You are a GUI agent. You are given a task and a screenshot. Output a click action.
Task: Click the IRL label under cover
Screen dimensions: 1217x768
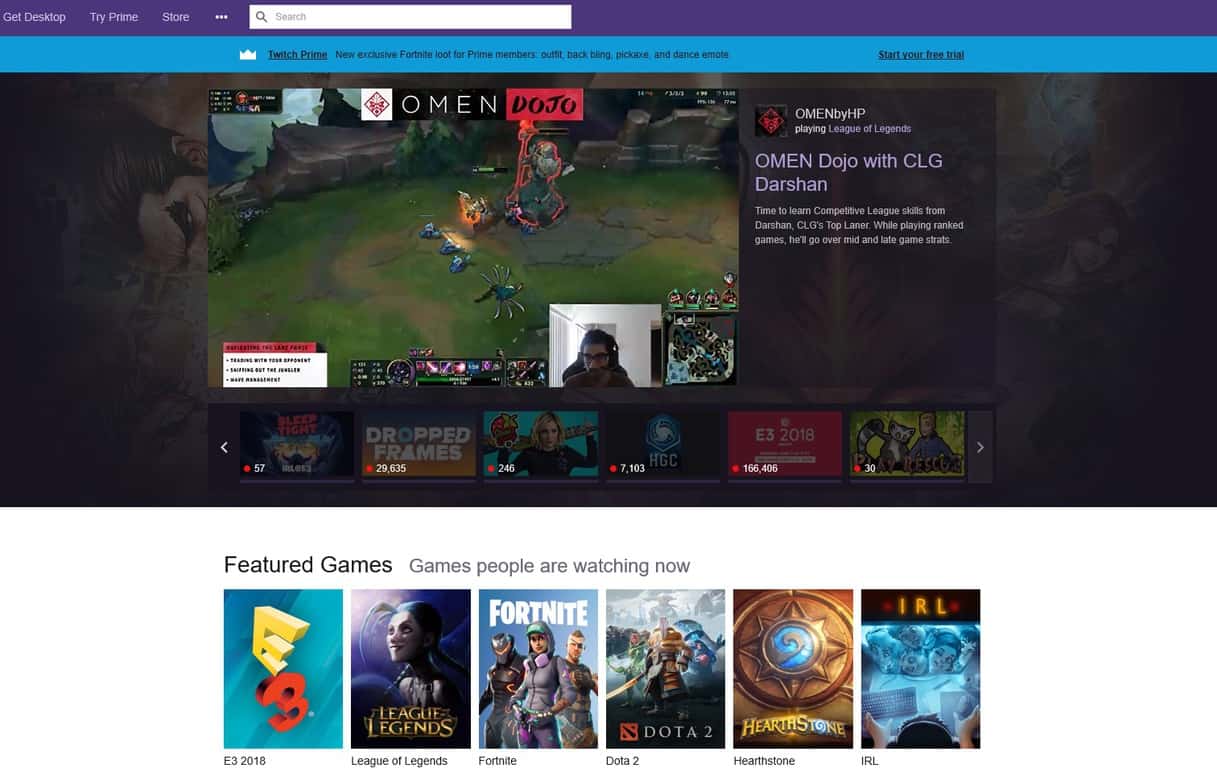pyautogui.click(x=870, y=761)
